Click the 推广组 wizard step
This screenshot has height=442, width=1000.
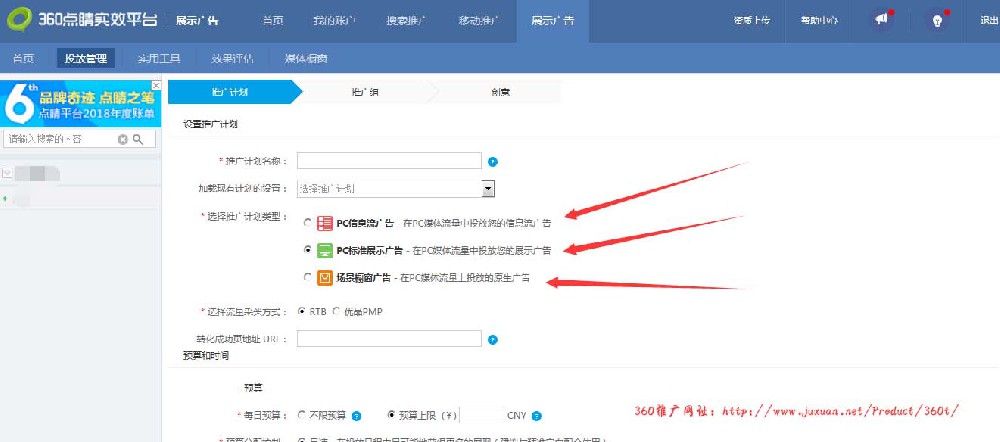pos(365,92)
